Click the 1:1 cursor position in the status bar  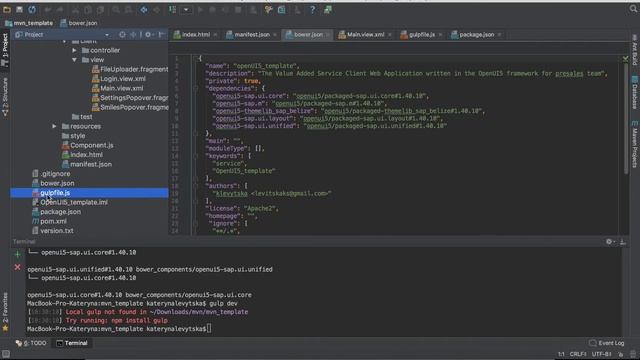(x=561, y=354)
